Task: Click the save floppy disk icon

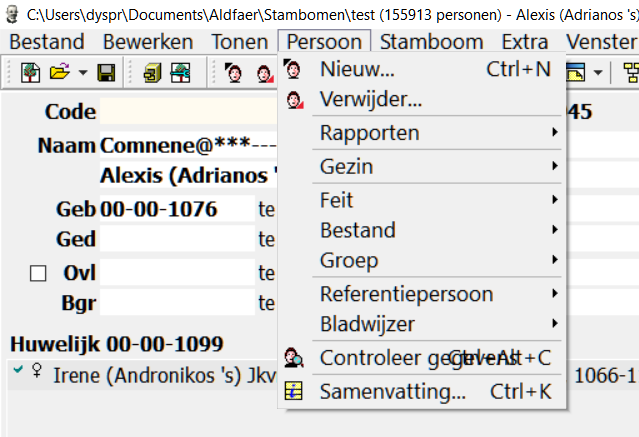Action: 106,72
